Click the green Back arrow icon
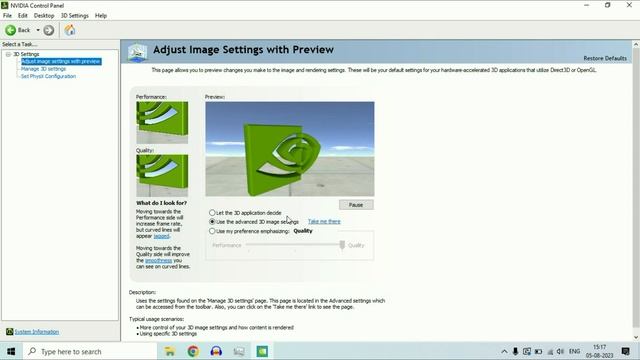The height and width of the screenshot is (360, 640). (11, 30)
